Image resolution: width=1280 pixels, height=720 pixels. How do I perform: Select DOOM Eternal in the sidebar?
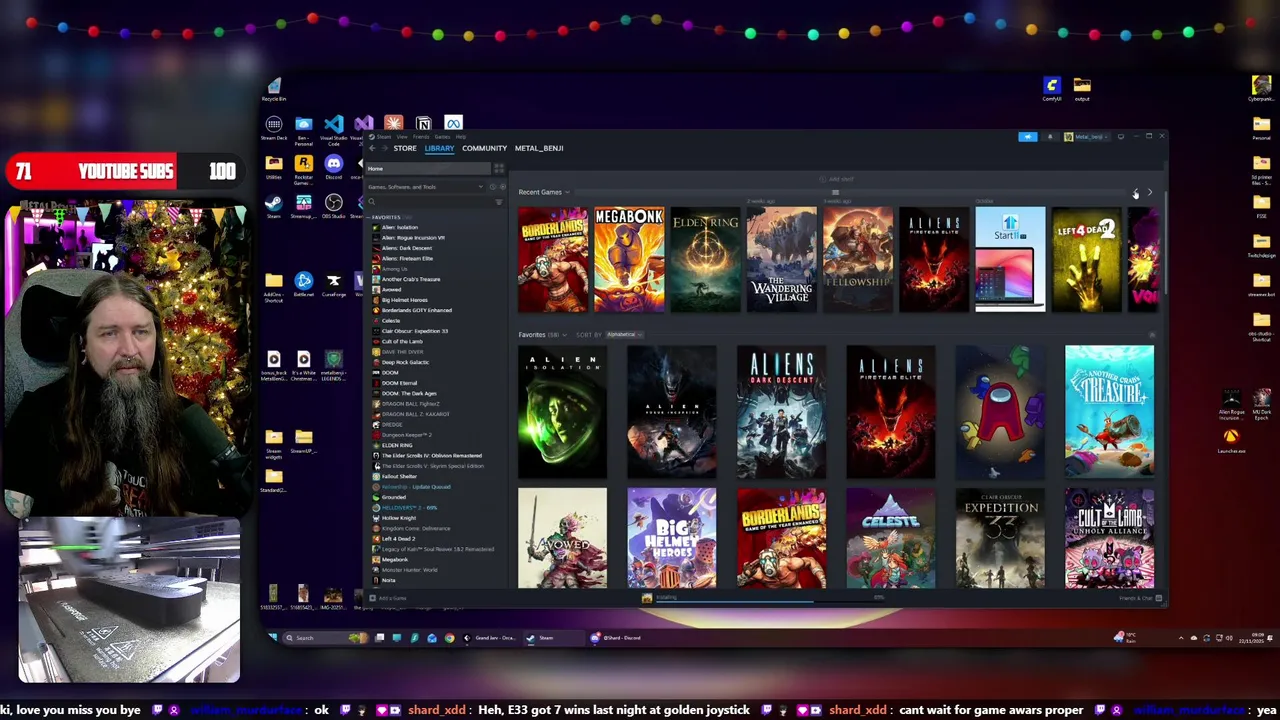(399, 383)
